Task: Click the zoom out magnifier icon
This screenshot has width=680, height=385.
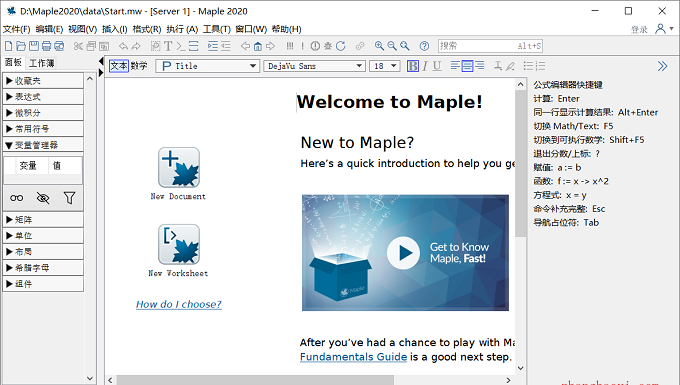Action: click(392, 46)
